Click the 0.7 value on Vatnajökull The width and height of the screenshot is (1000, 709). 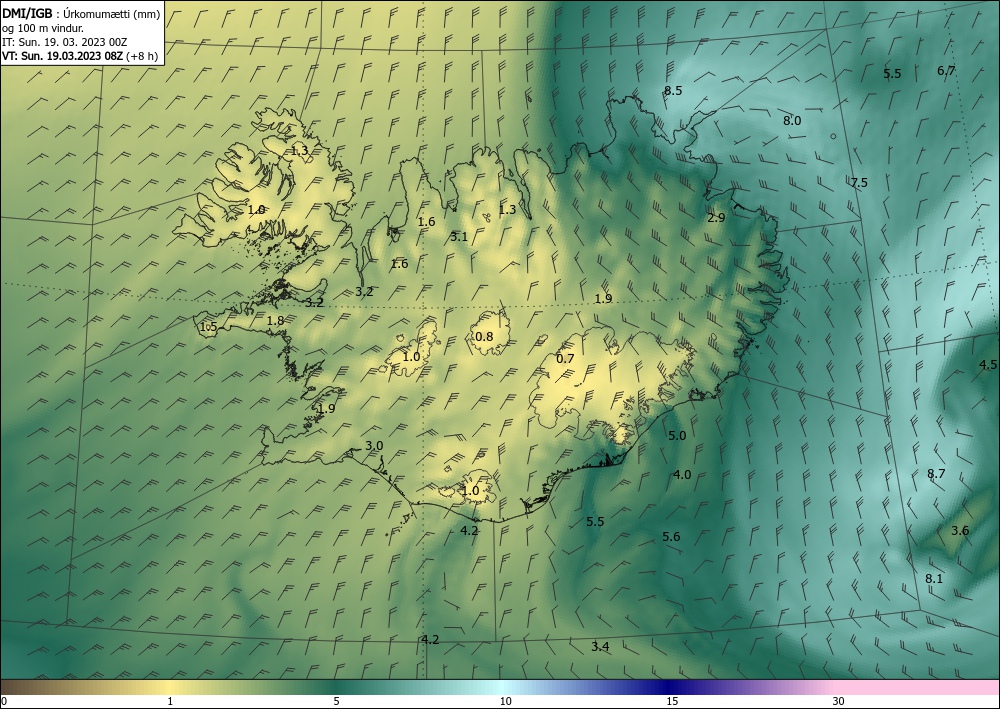tap(565, 358)
